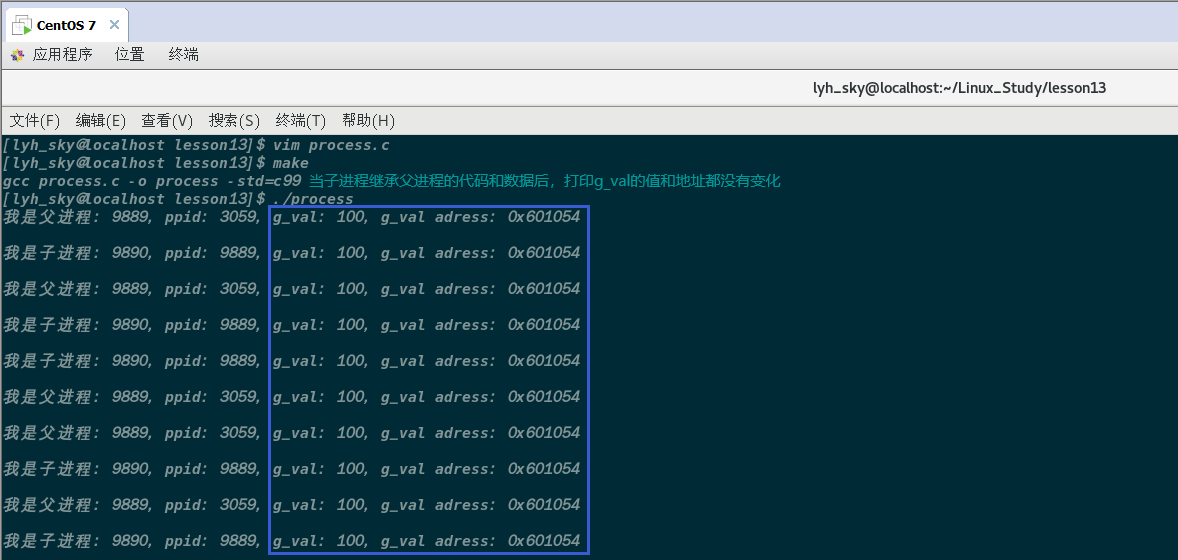This screenshot has width=1178, height=560.
Task: Open the 帮助(H) menu
Action: click(368, 121)
